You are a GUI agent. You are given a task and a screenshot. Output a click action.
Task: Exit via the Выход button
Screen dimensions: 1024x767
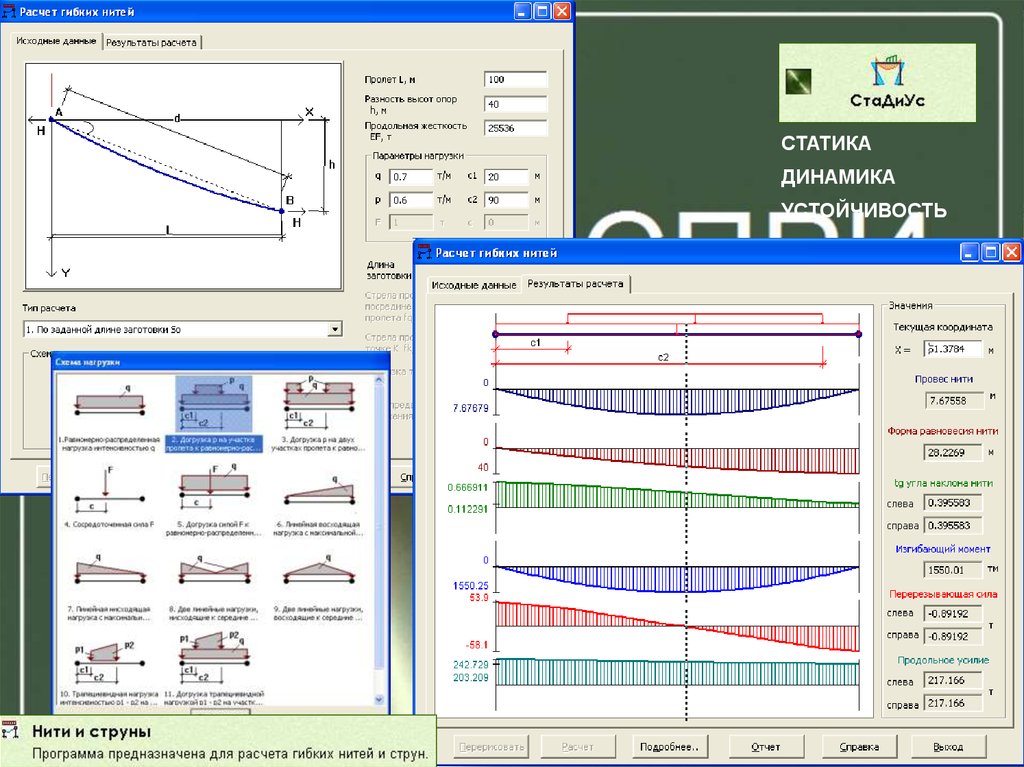click(948, 746)
